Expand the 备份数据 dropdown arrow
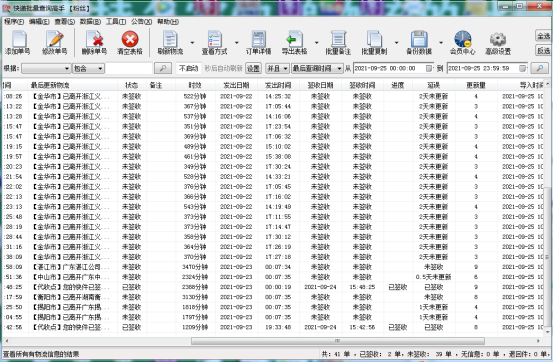The width and height of the screenshot is (553, 363). coord(441,43)
